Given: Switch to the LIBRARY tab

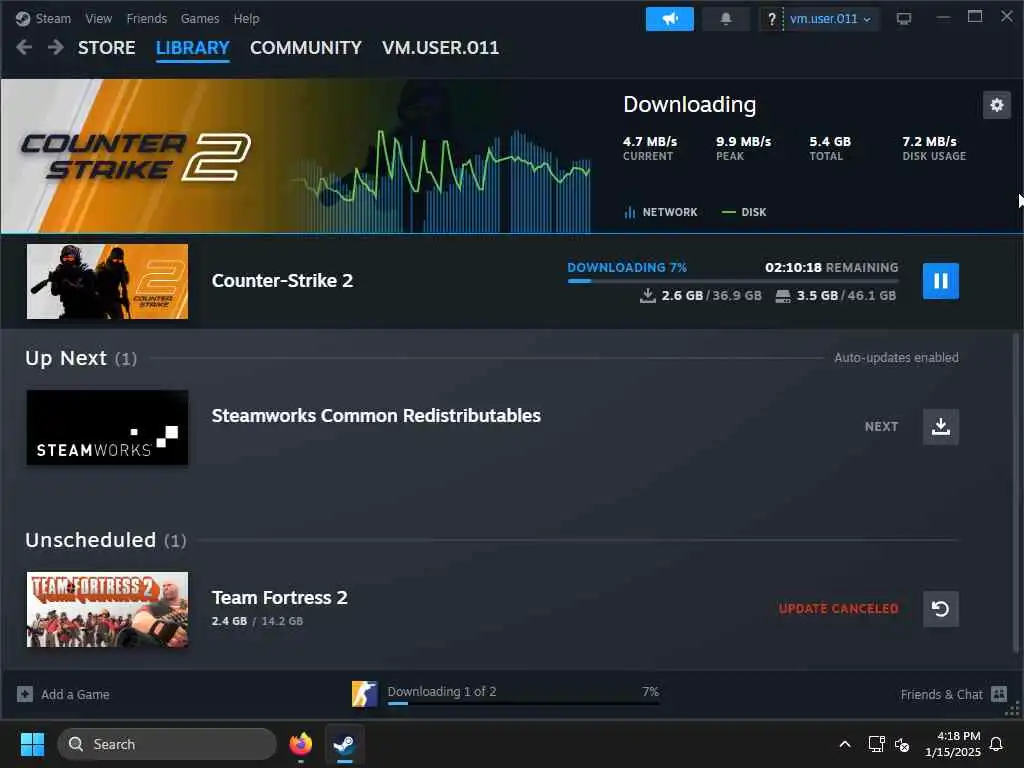Looking at the screenshot, I should [x=193, y=48].
